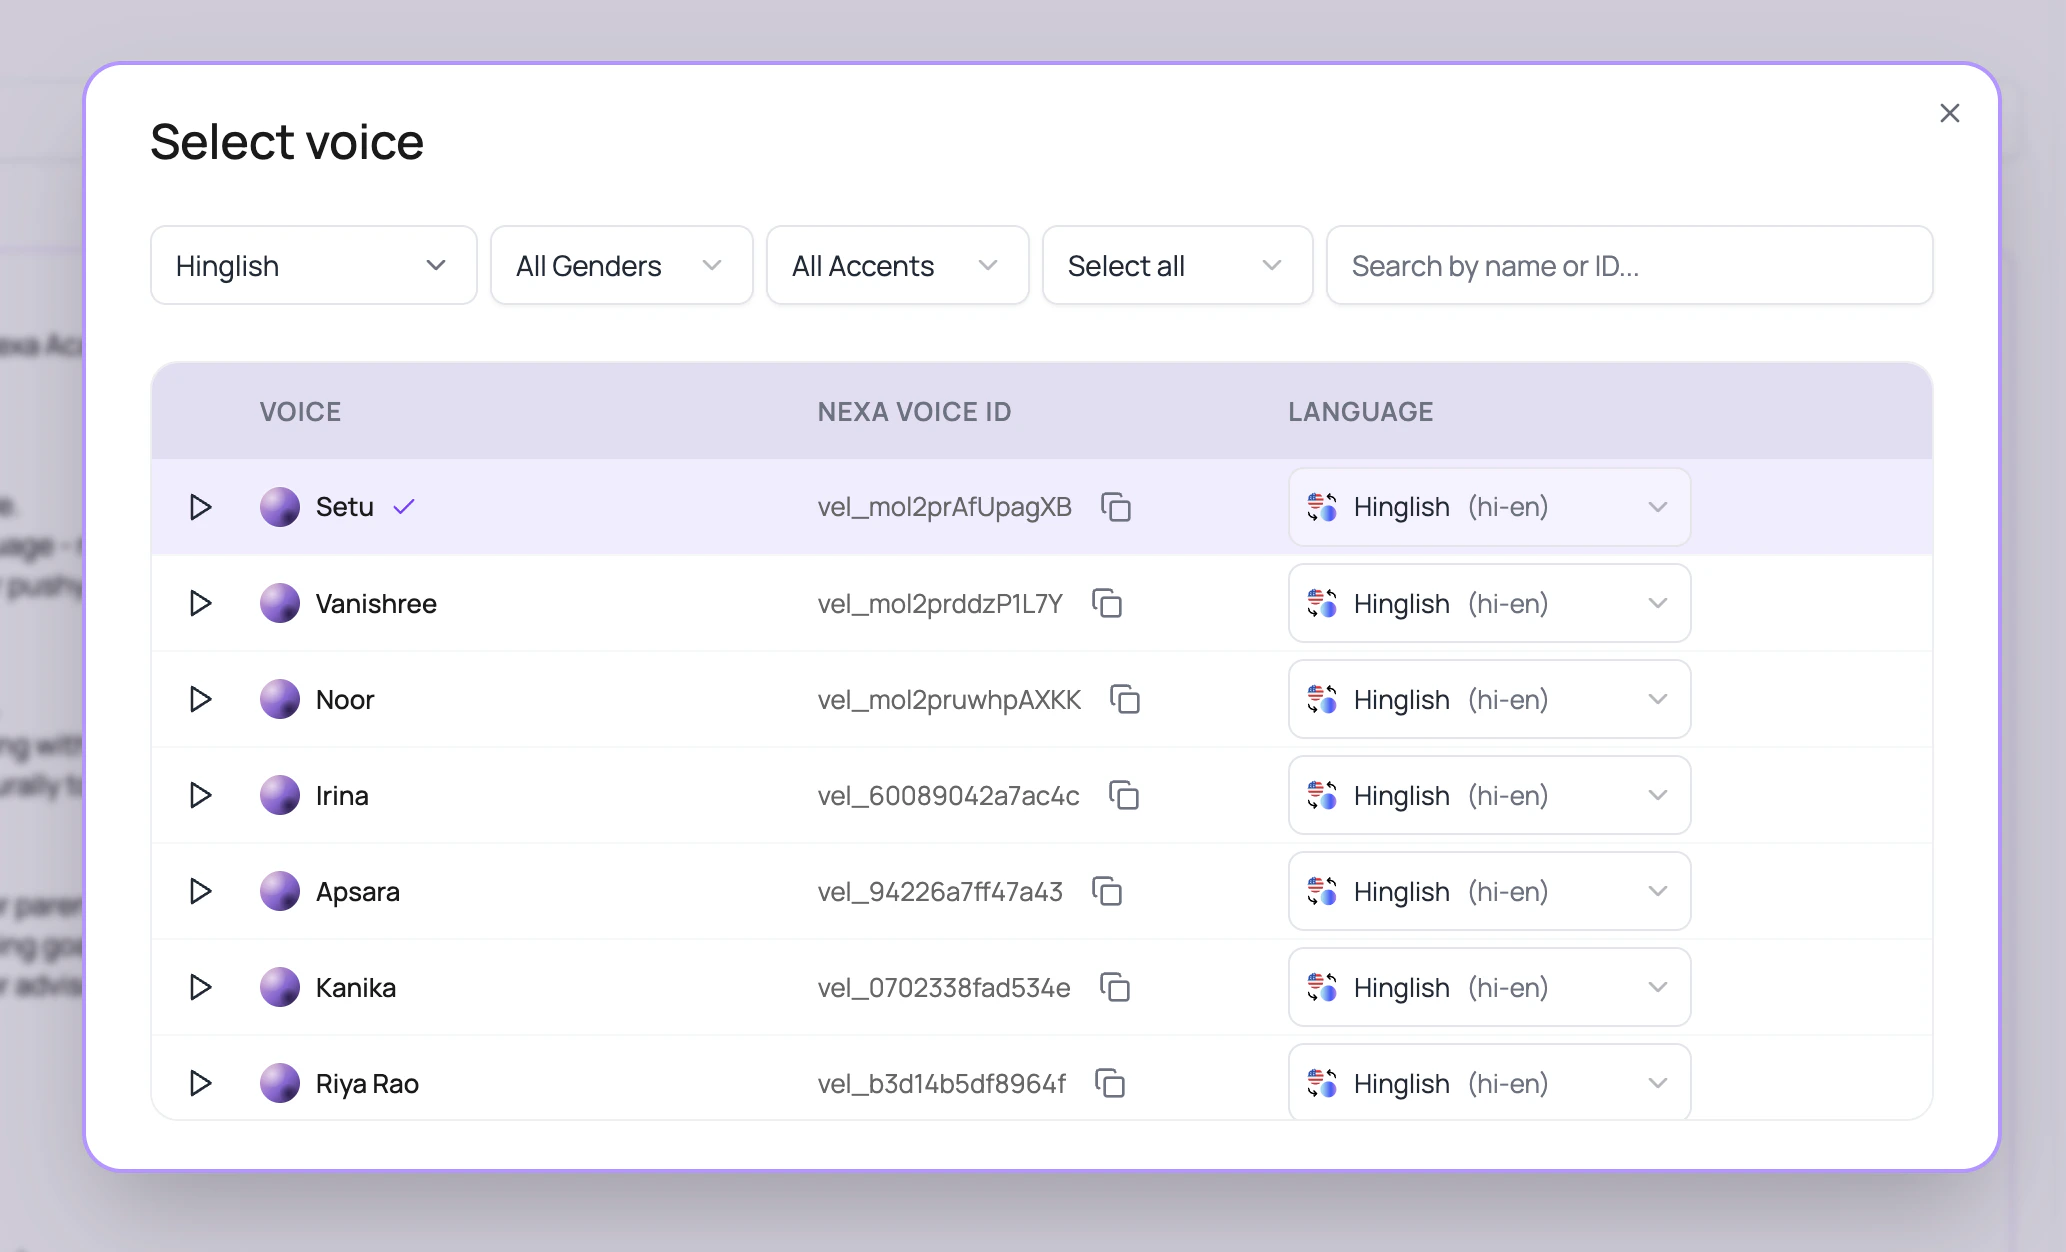Open Noor's Hinglish language dropdown
Image resolution: width=2066 pixels, height=1252 pixels.
(x=1490, y=699)
